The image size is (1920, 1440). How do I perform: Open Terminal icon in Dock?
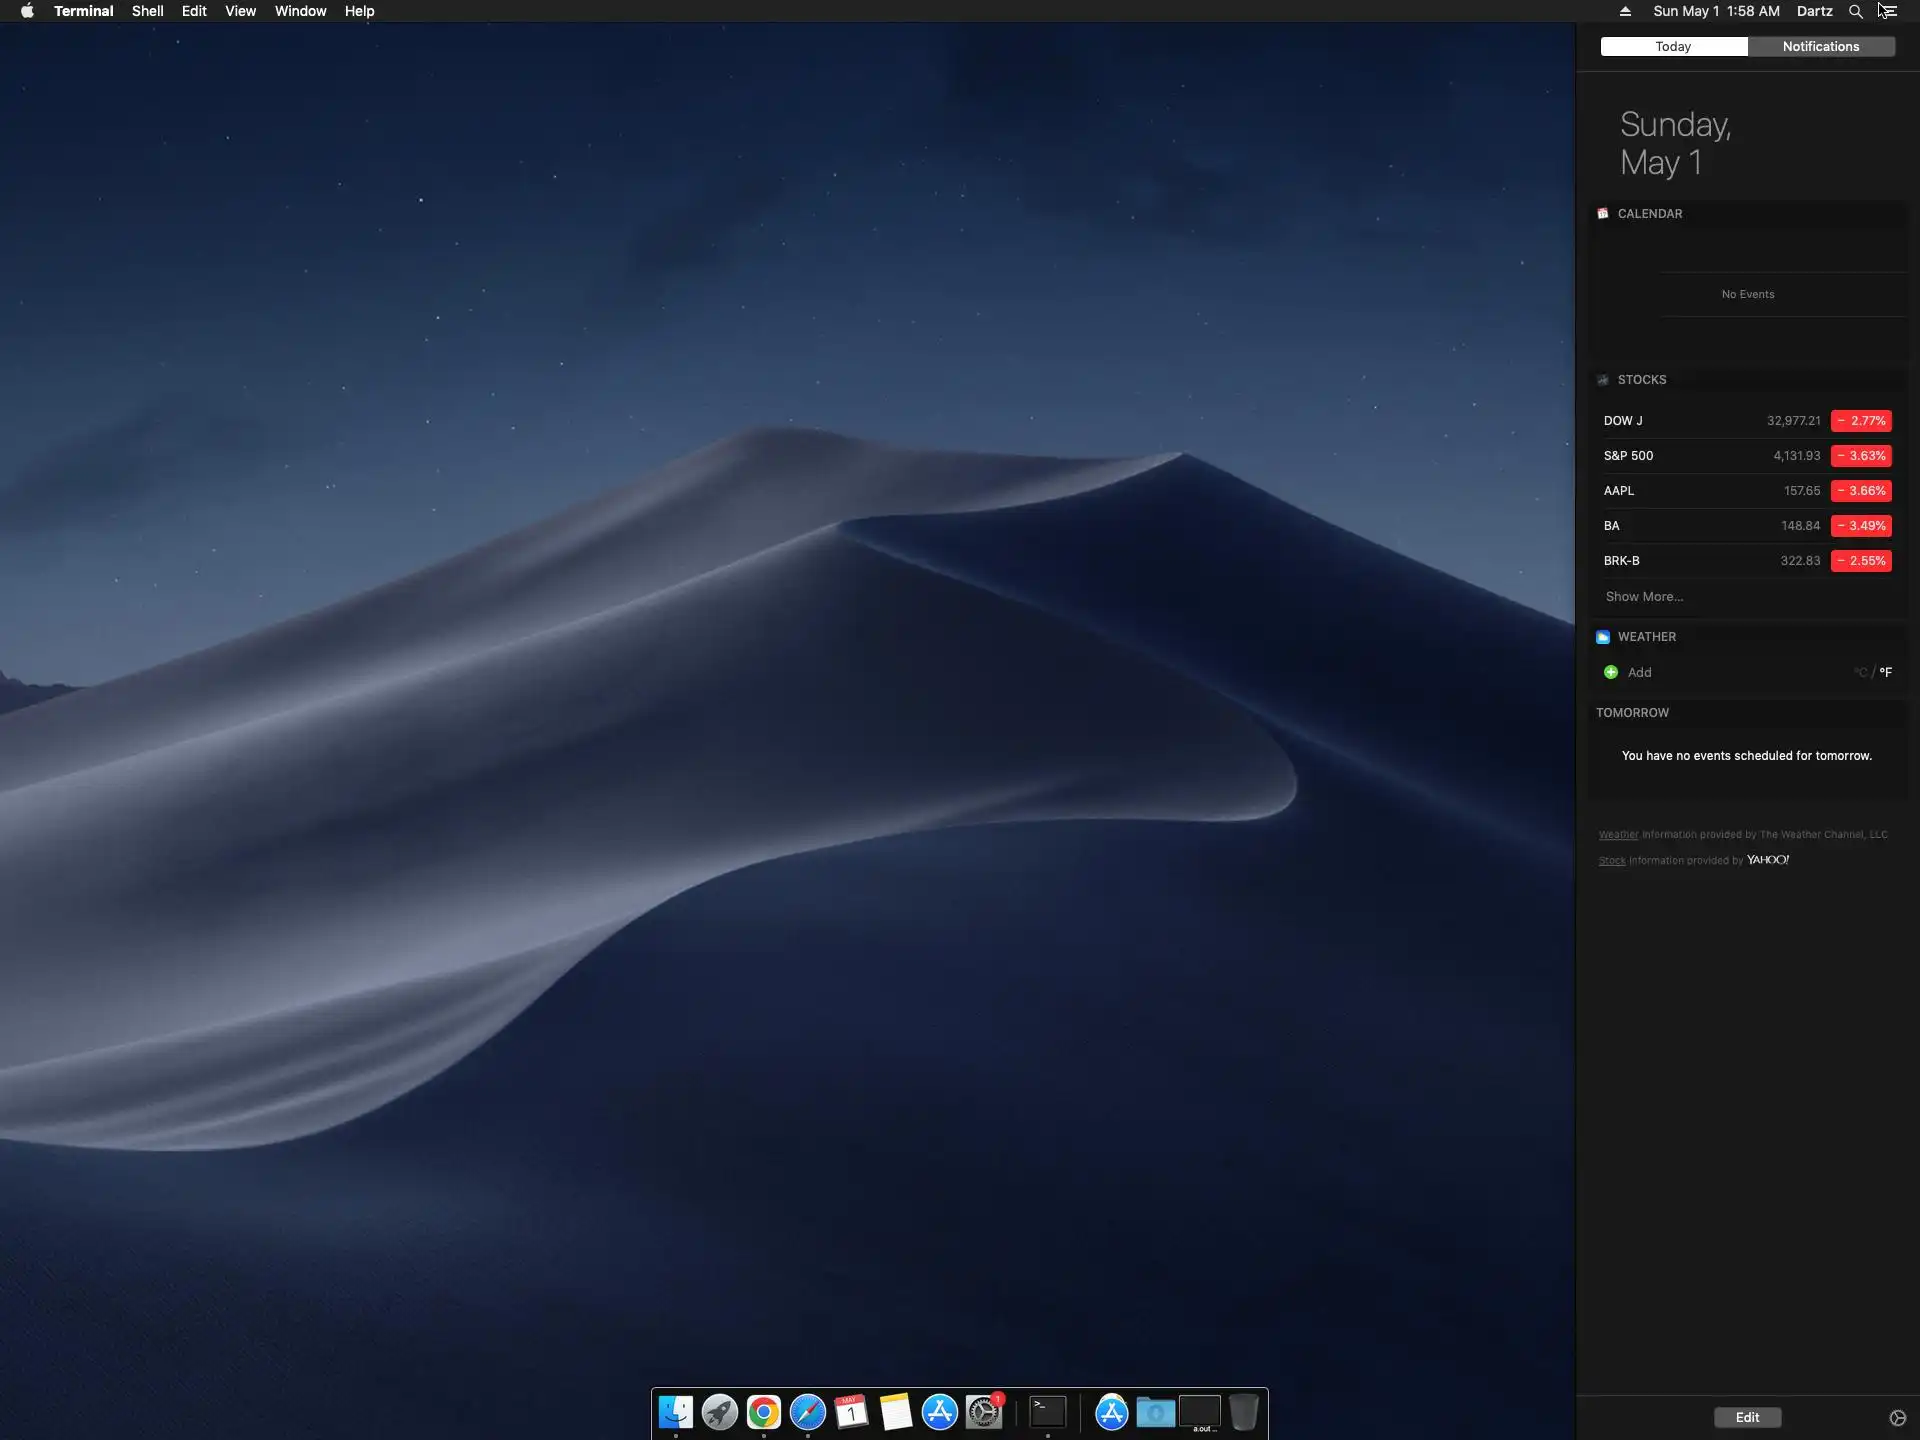point(1047,1411)
